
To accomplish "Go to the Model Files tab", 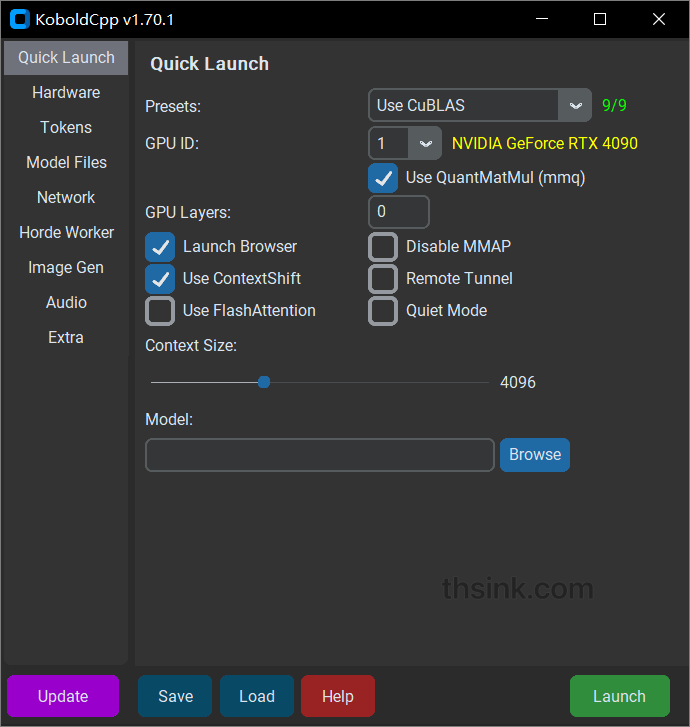I will coord(66,163).
